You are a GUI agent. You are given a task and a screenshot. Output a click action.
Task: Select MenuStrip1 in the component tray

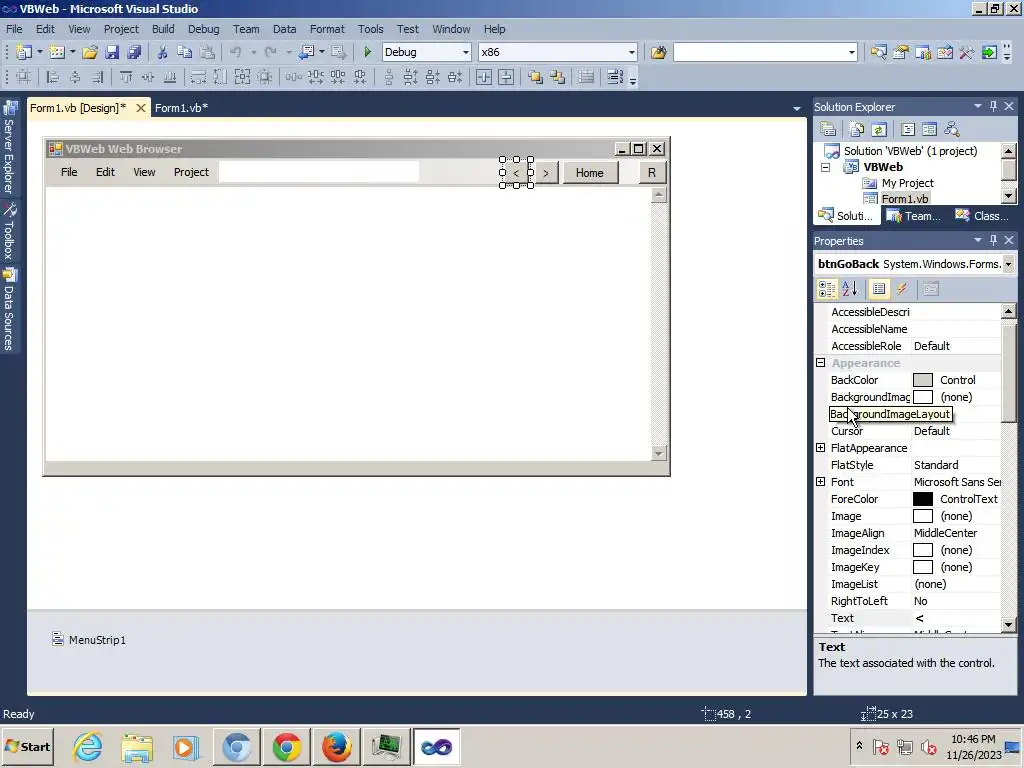89,639
